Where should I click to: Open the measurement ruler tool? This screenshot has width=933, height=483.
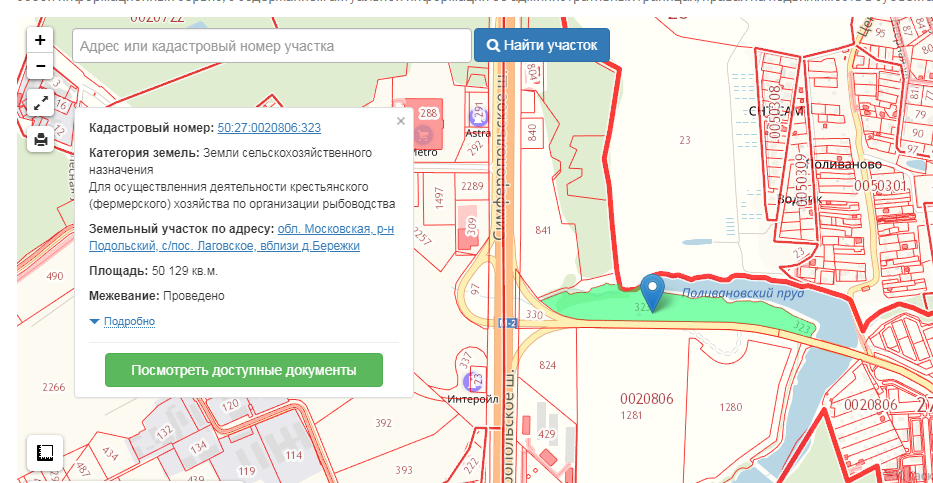45,452
